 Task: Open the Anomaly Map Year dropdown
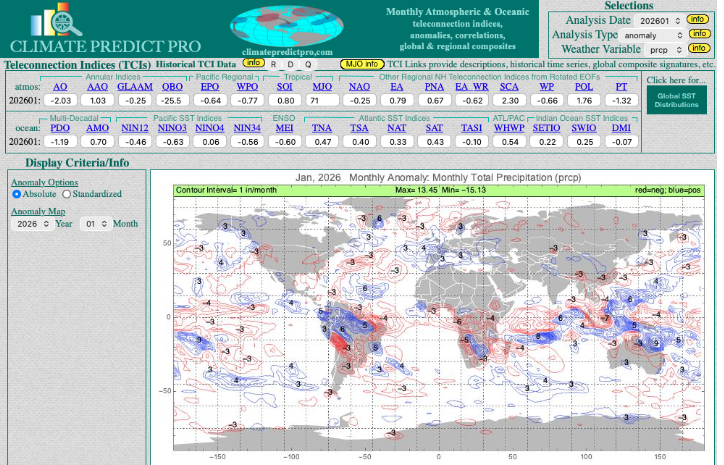click(x=30, y=224)
